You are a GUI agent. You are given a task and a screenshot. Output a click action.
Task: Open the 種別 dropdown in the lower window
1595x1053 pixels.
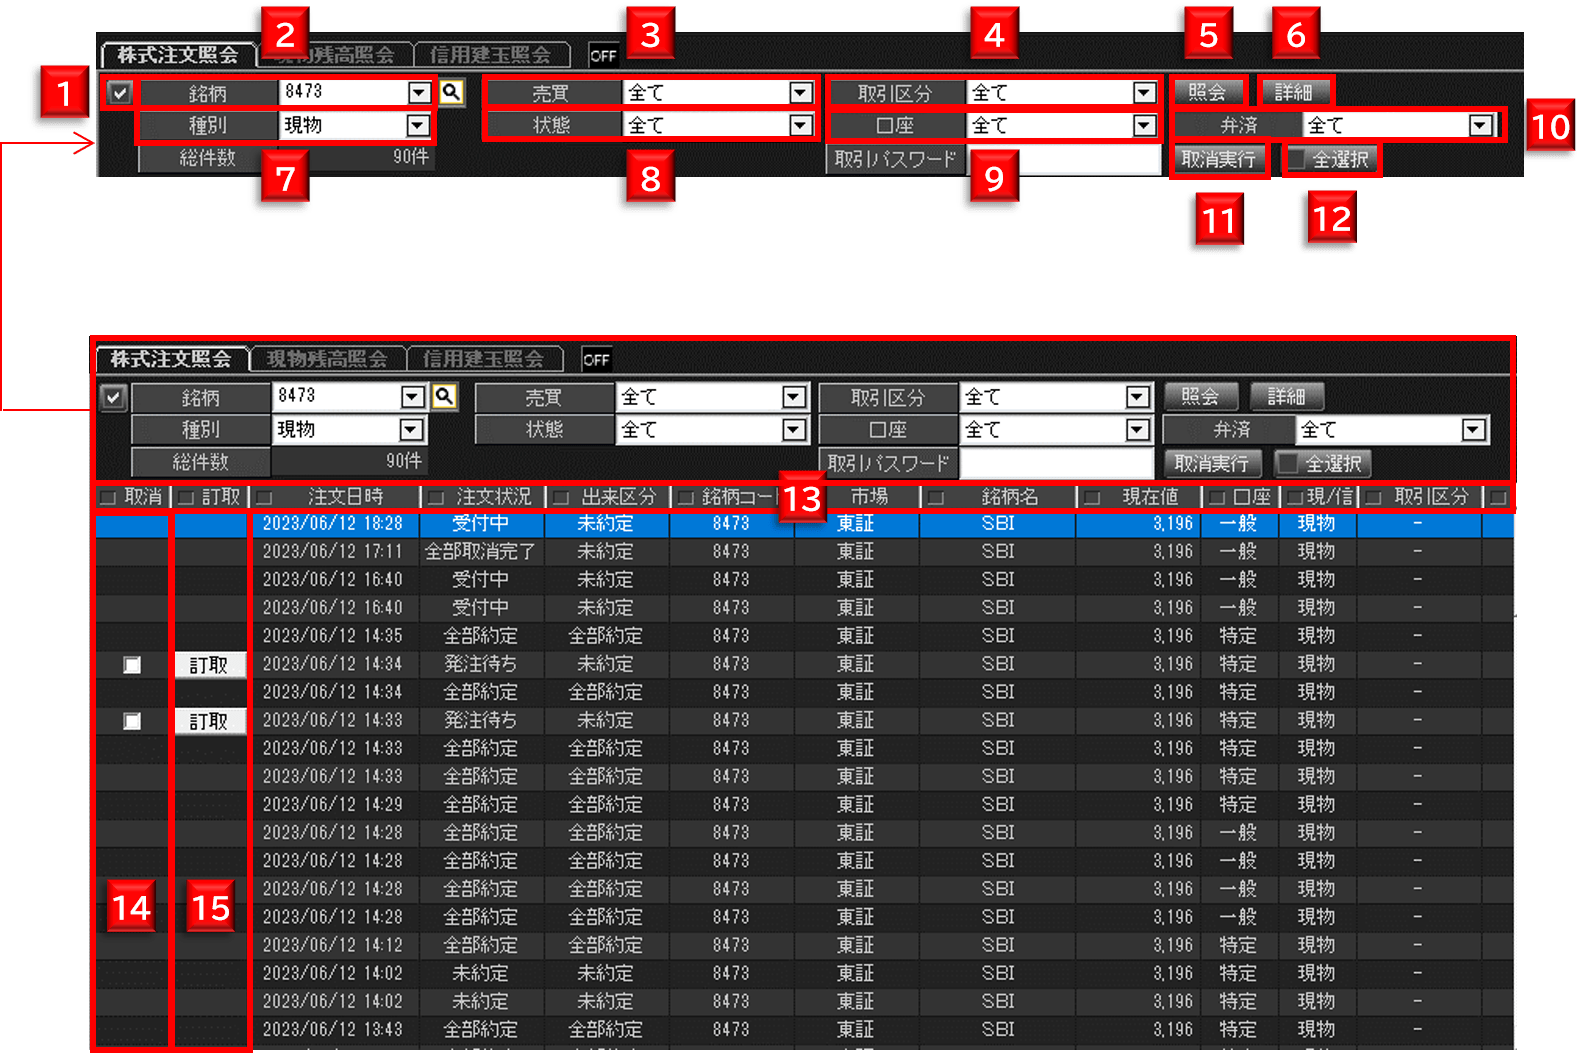411,429
